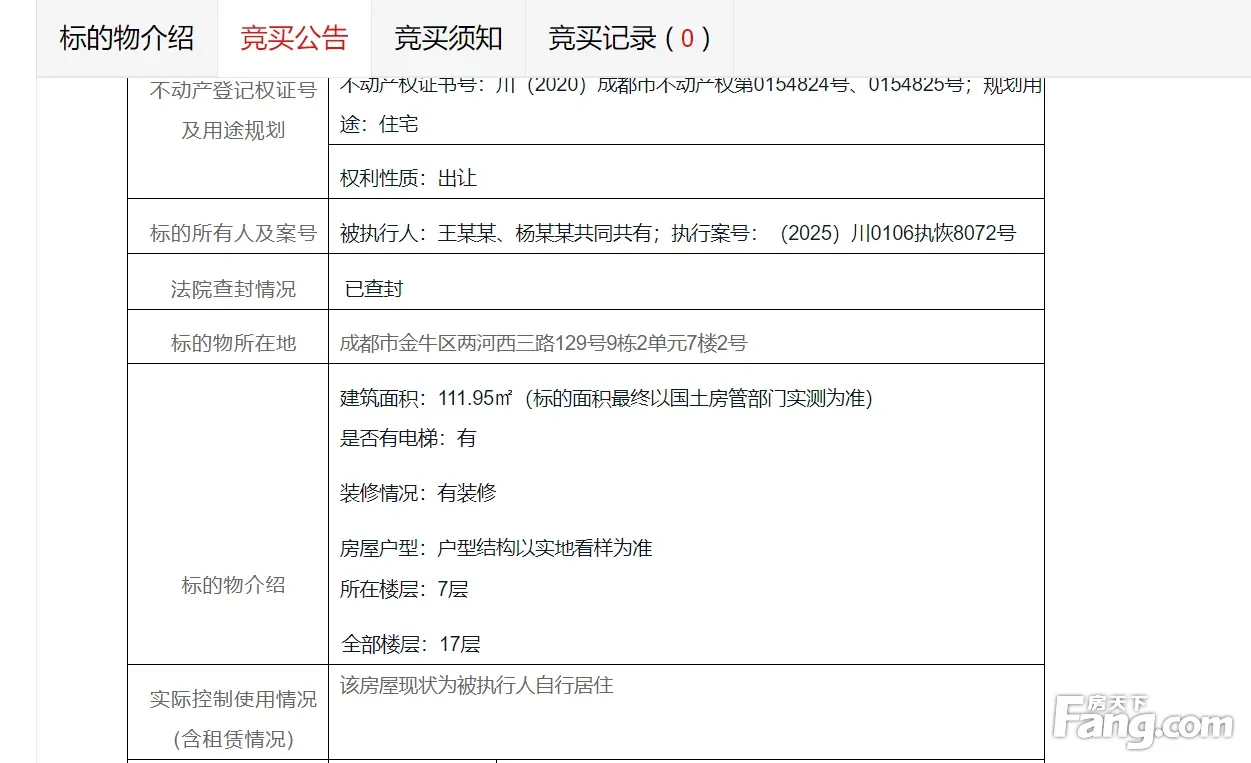Select the 该房屋现状为被执行人自行居住 text
Image resolution: width=1251 pixels, height=763 pixels.
pyautogui.click(x=476, y=685)
